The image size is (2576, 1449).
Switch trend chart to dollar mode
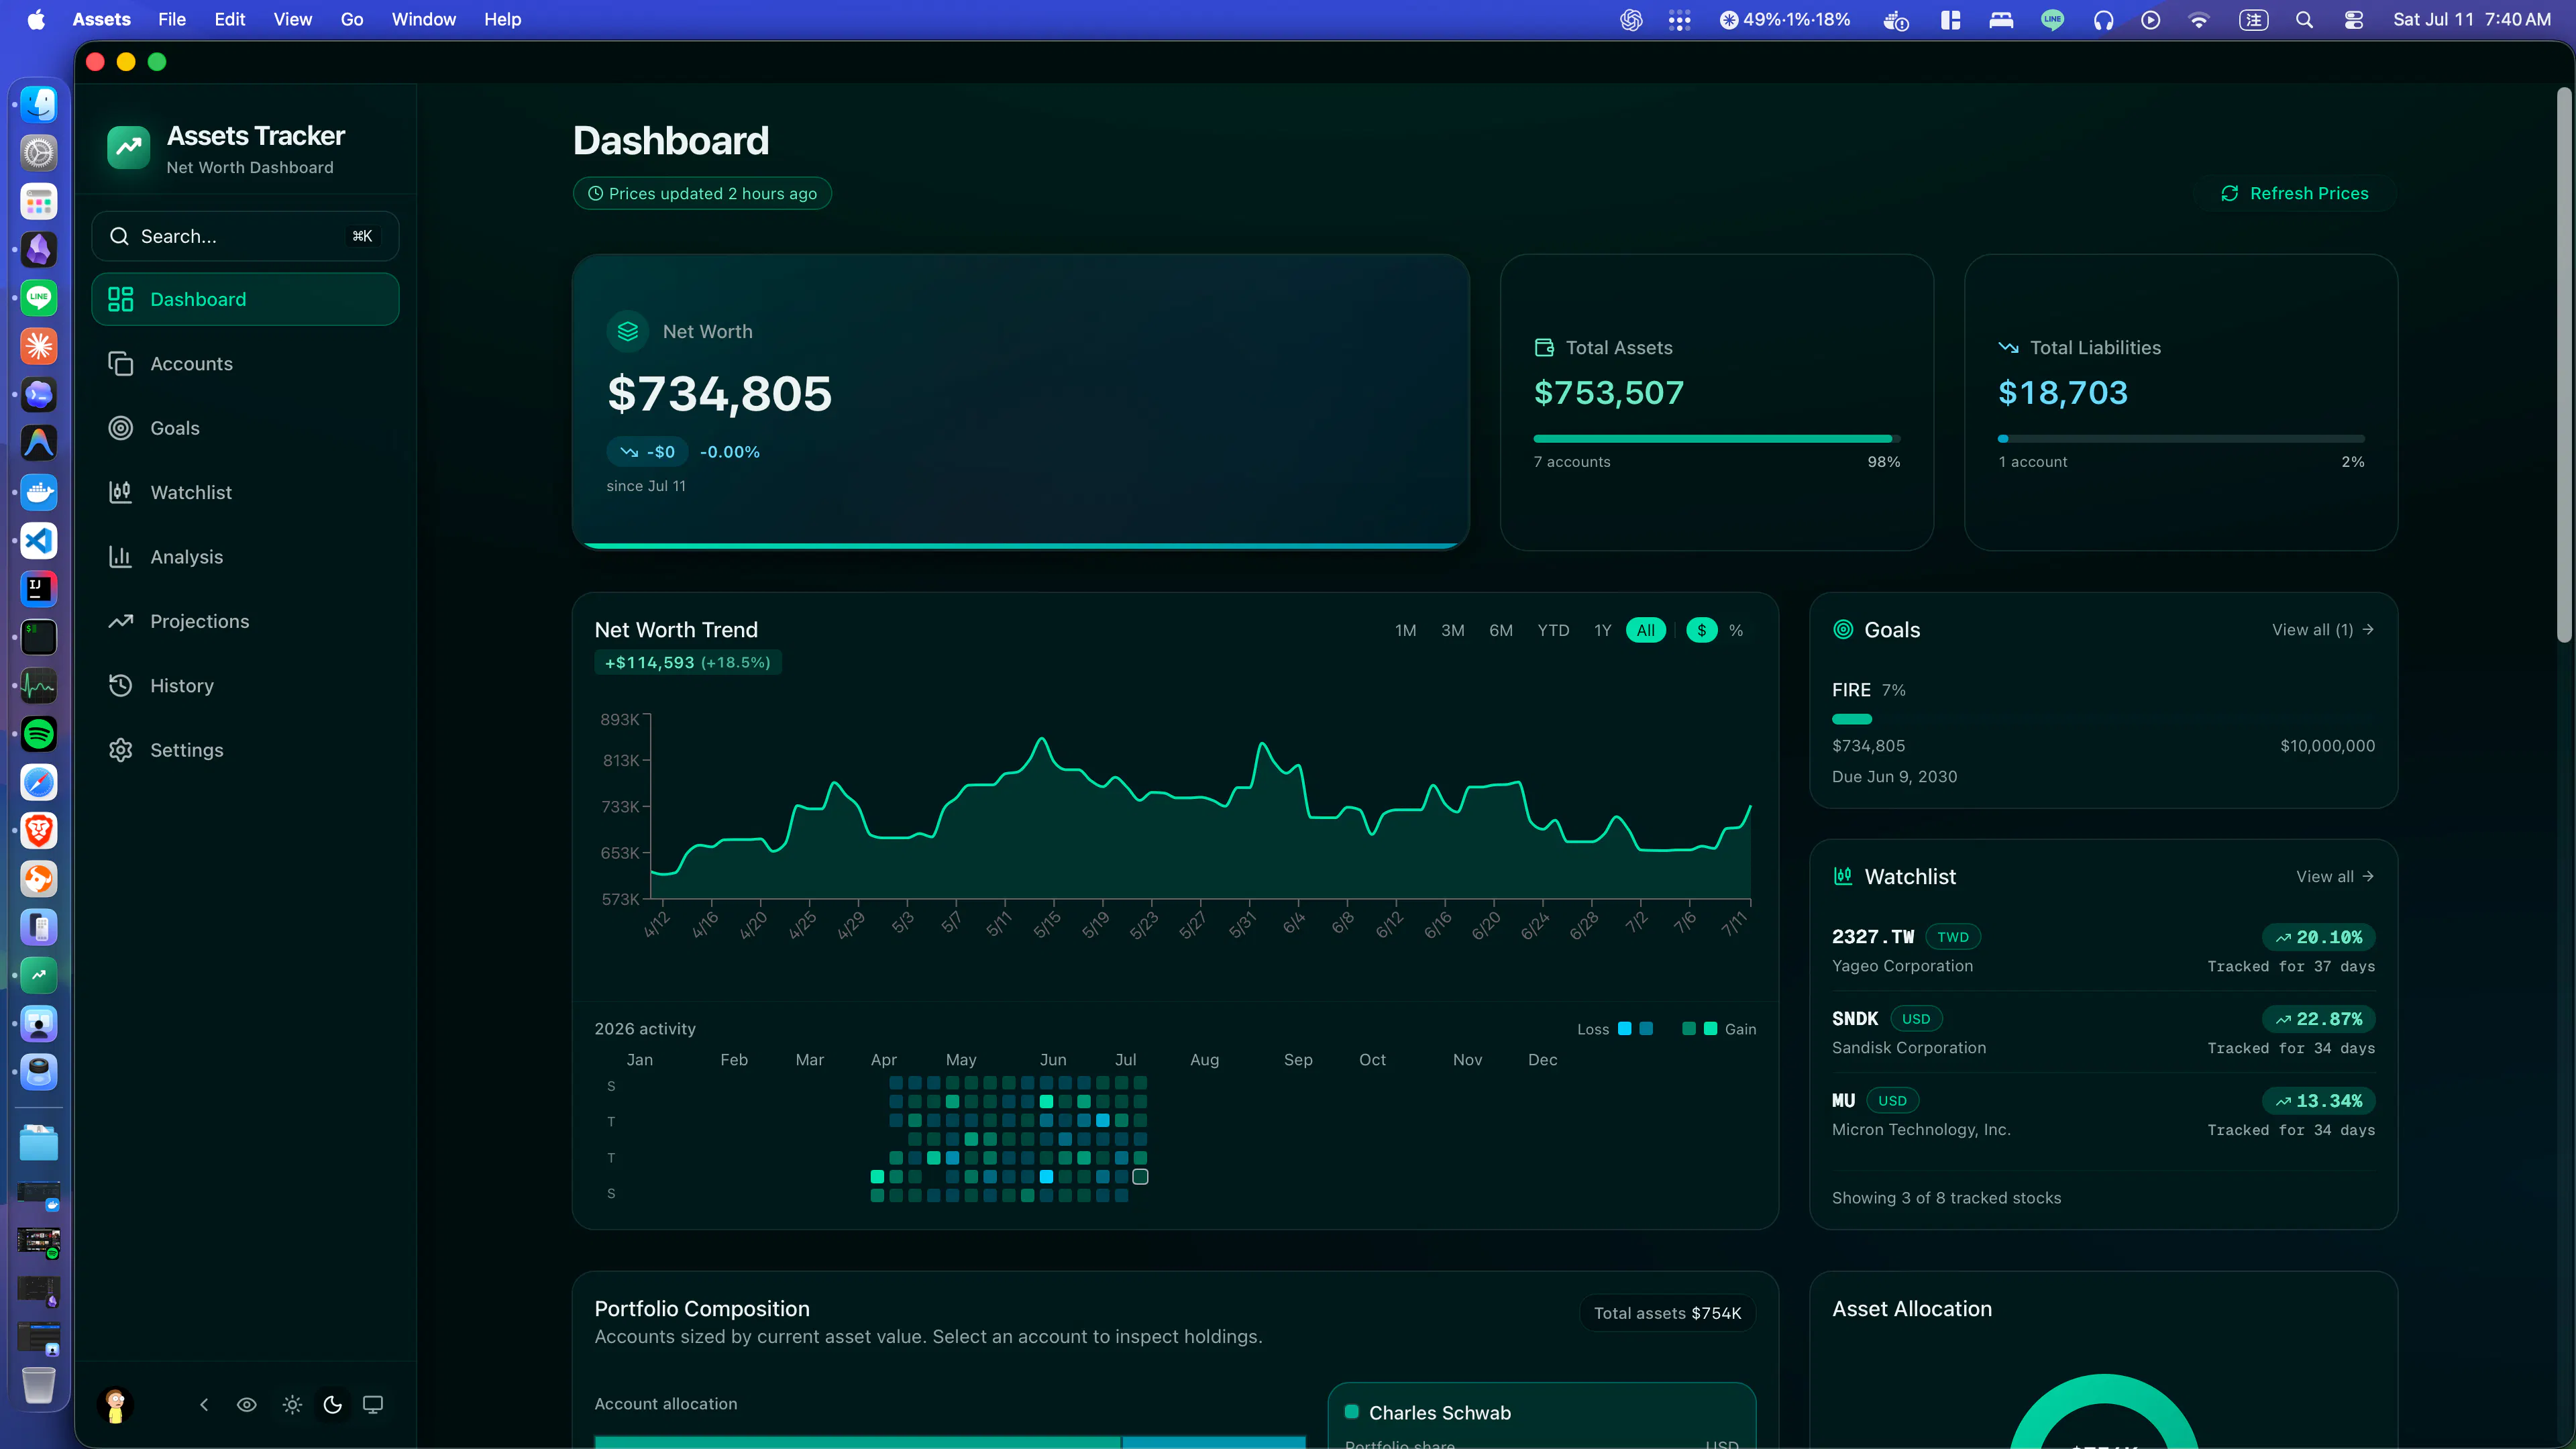1702,630
